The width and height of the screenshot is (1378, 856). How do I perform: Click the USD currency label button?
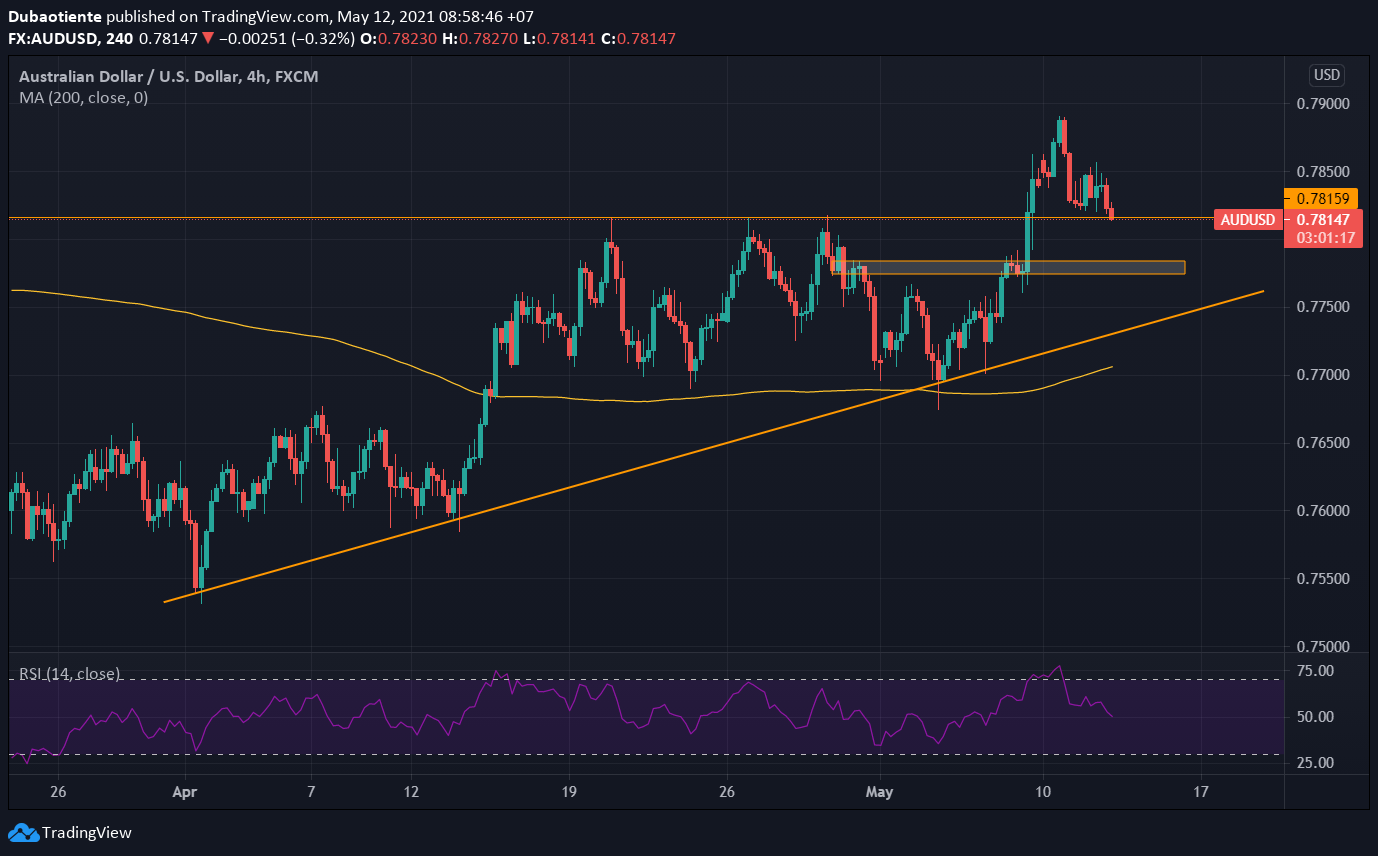1327,75
